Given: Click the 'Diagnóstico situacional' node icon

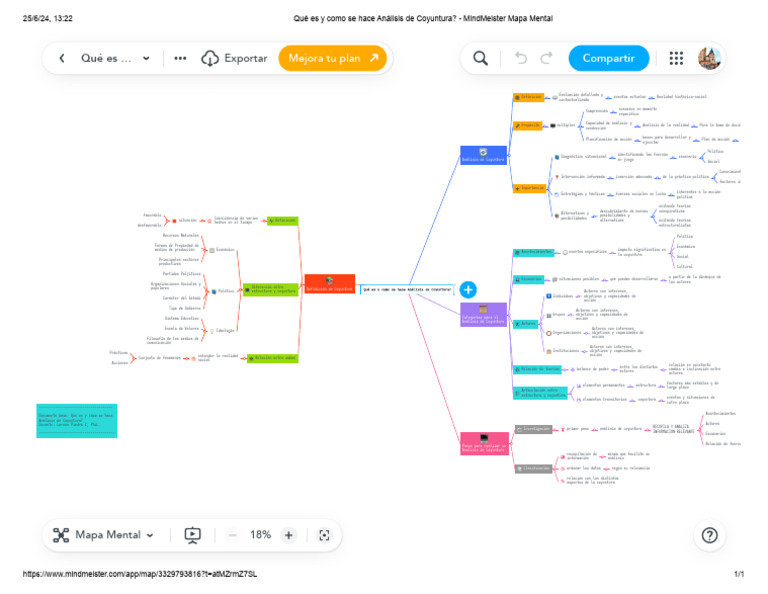Looking at the screenshot, I should coord(557,157).
